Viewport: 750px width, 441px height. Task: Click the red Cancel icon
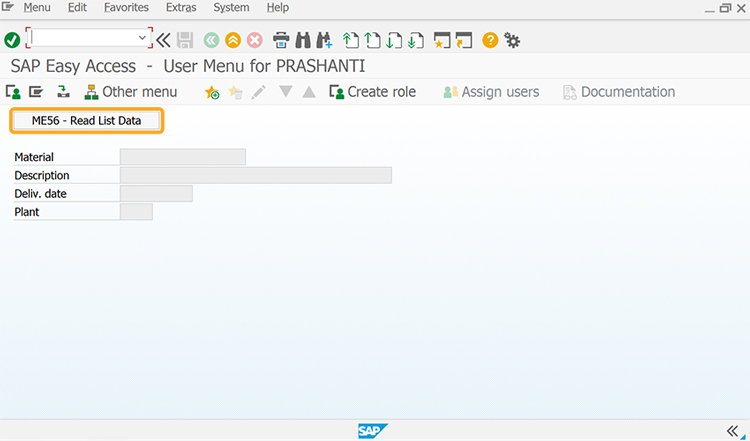point(255,40)
